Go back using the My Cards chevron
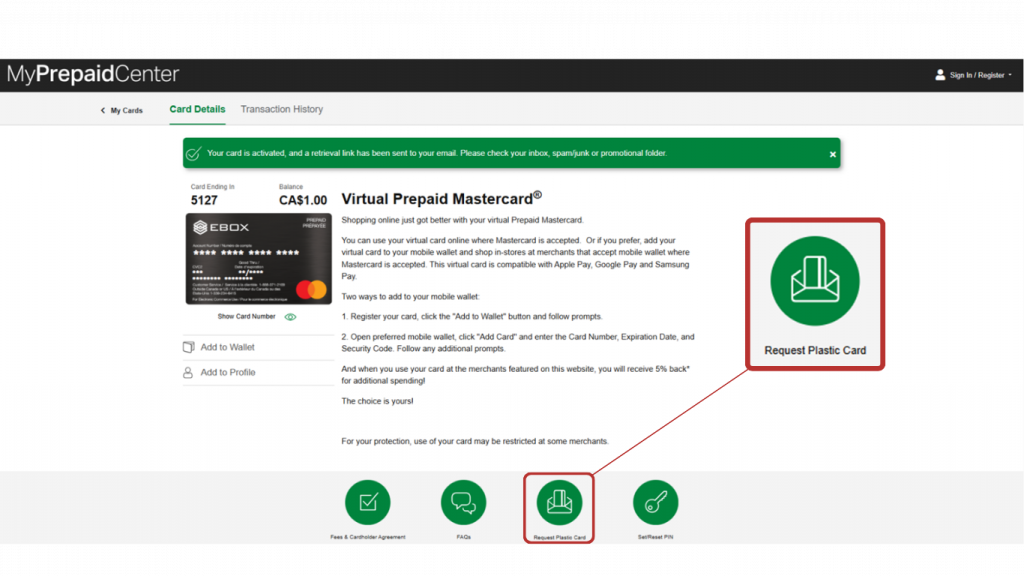The height and width of the screenshot is (576, 1024). [103, 110]
